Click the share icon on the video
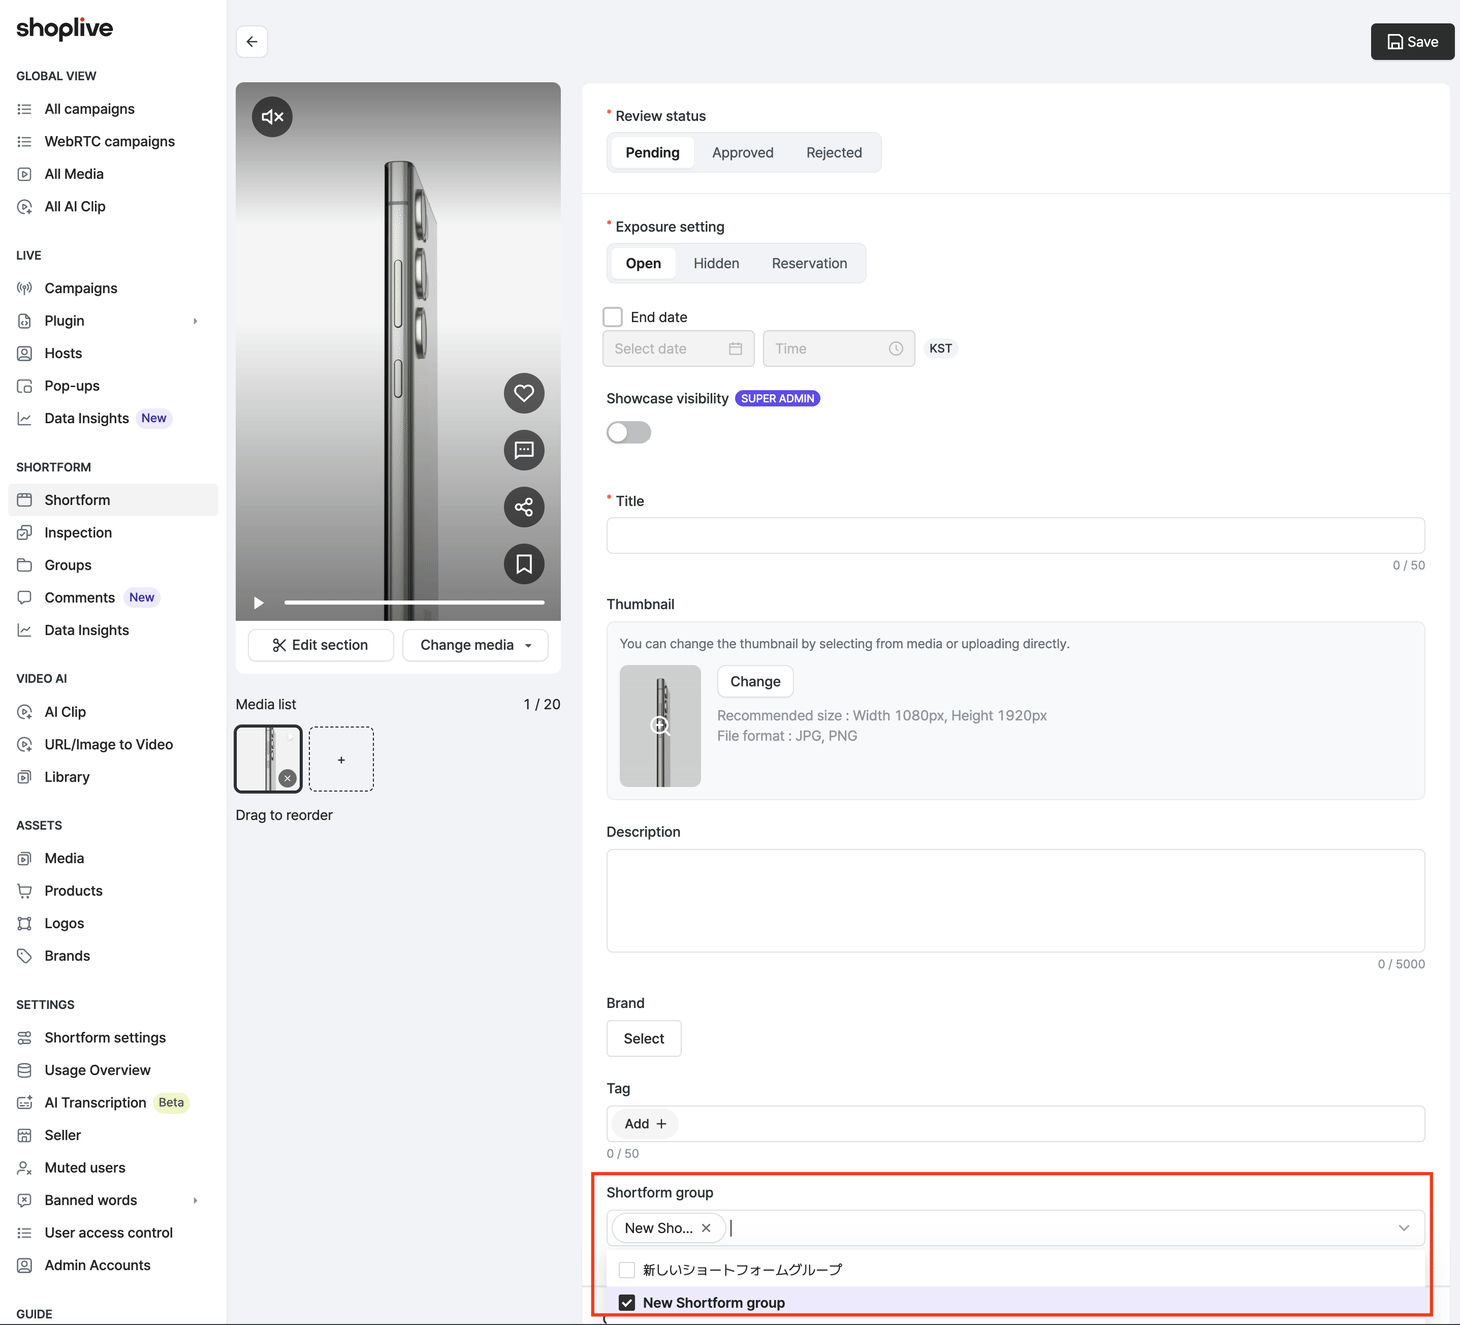The width and height of the screenshot is (1460, 1325). (524, 507)
